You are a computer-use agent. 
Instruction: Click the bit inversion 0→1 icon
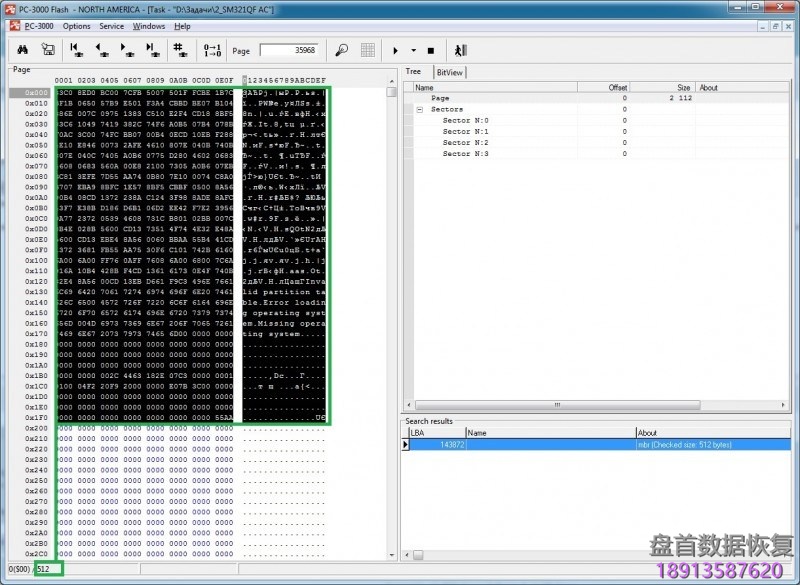[x=211, y=50]
